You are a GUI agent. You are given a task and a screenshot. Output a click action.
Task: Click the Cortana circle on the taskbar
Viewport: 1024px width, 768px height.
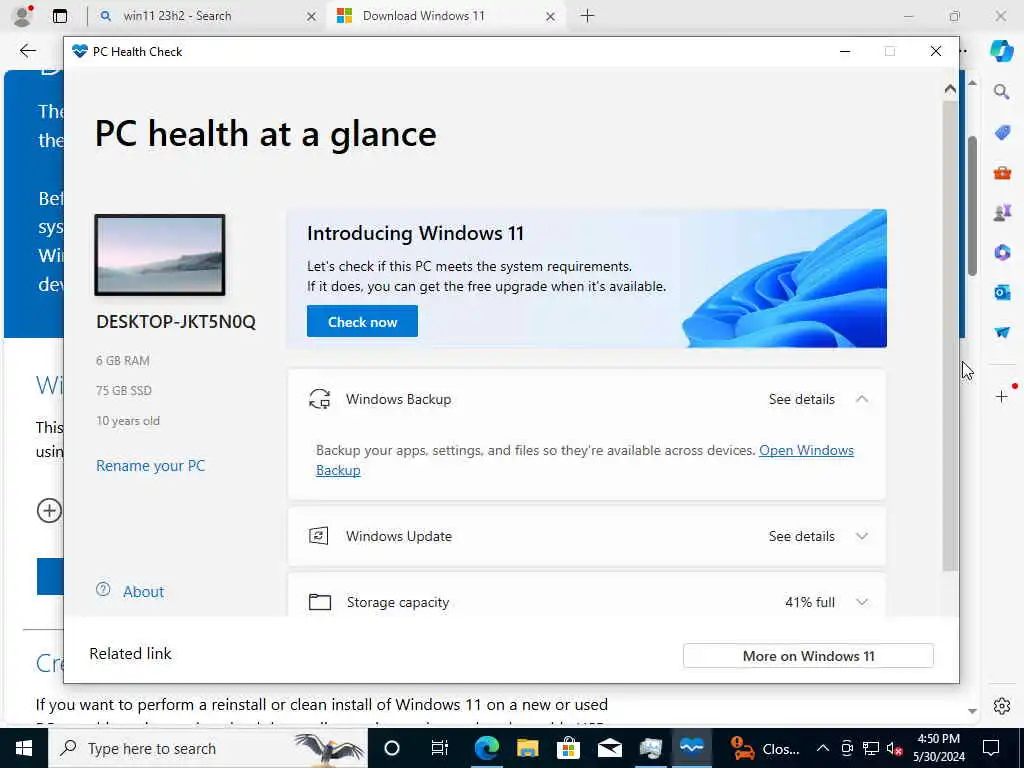(392, 748)
